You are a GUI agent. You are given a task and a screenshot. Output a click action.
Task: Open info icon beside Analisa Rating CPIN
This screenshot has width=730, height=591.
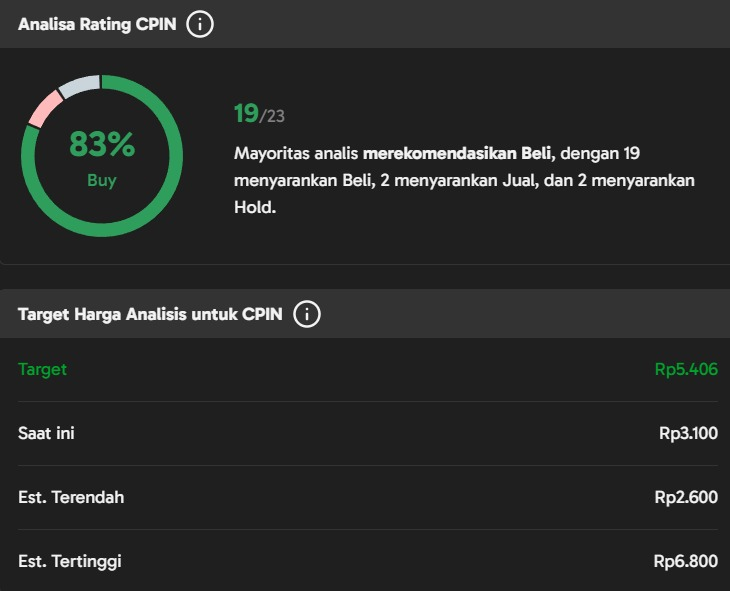pyautogui.click(x=200, y=24)
